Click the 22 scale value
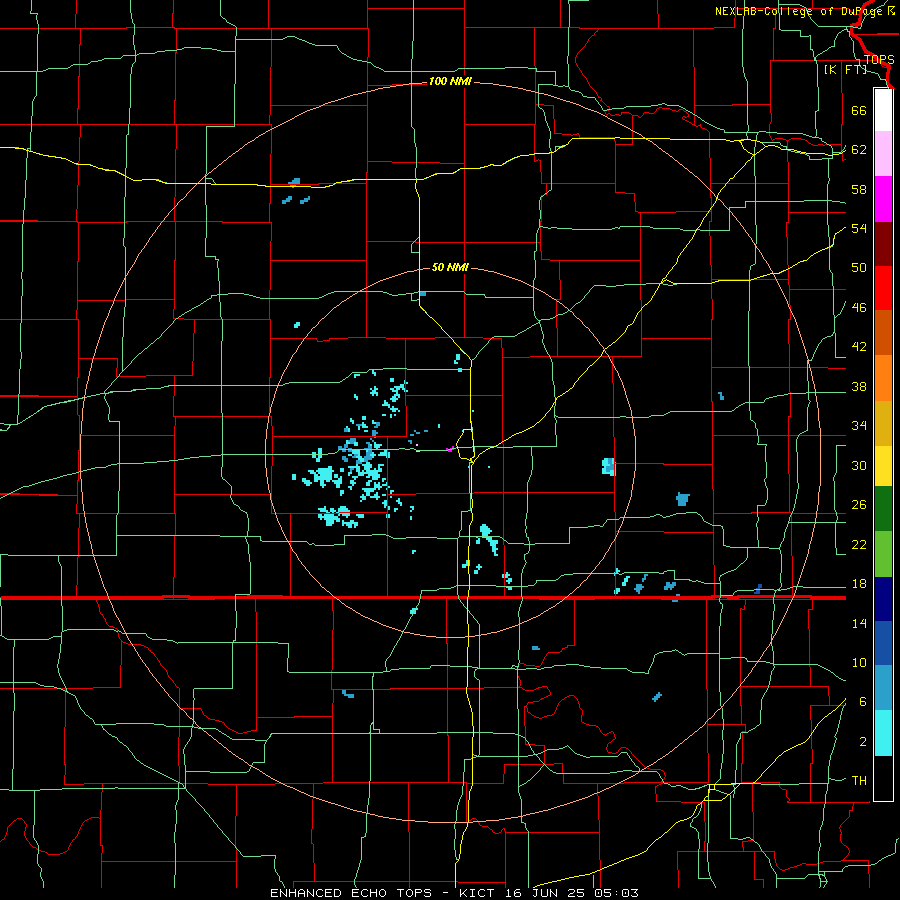This screenshot has width=900, height=900. (x=859, y=545)
